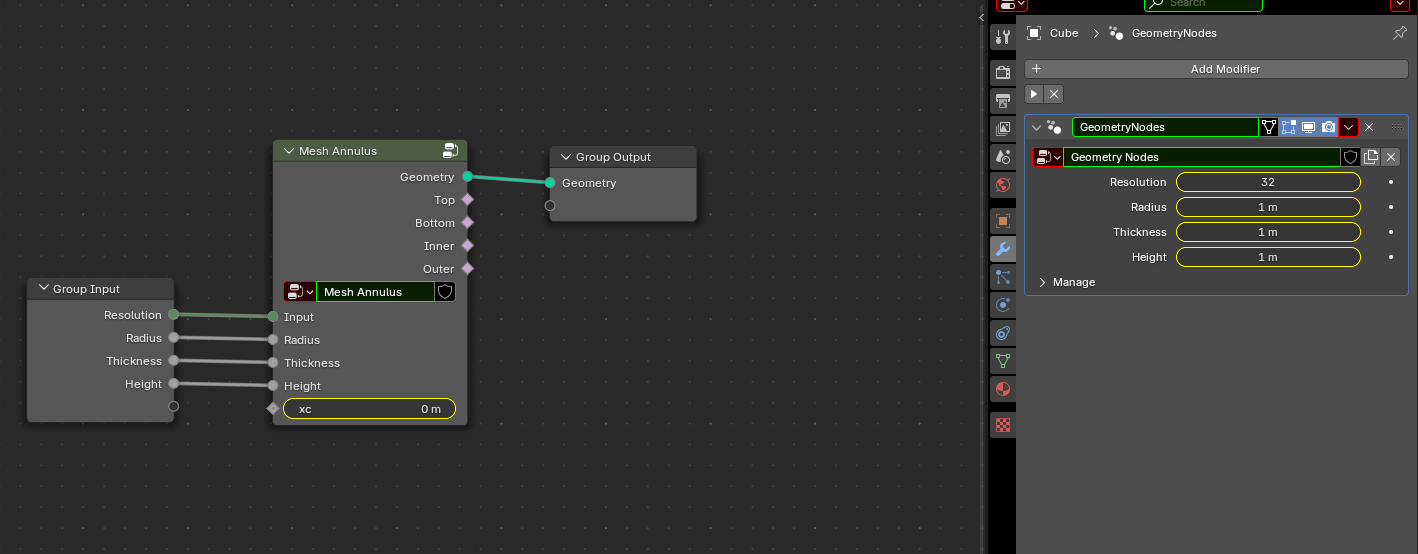The height and width of the screenshot is (554, 1418).
Task: Click the Height 1 m field in modifier
Action: (1268, 257)
